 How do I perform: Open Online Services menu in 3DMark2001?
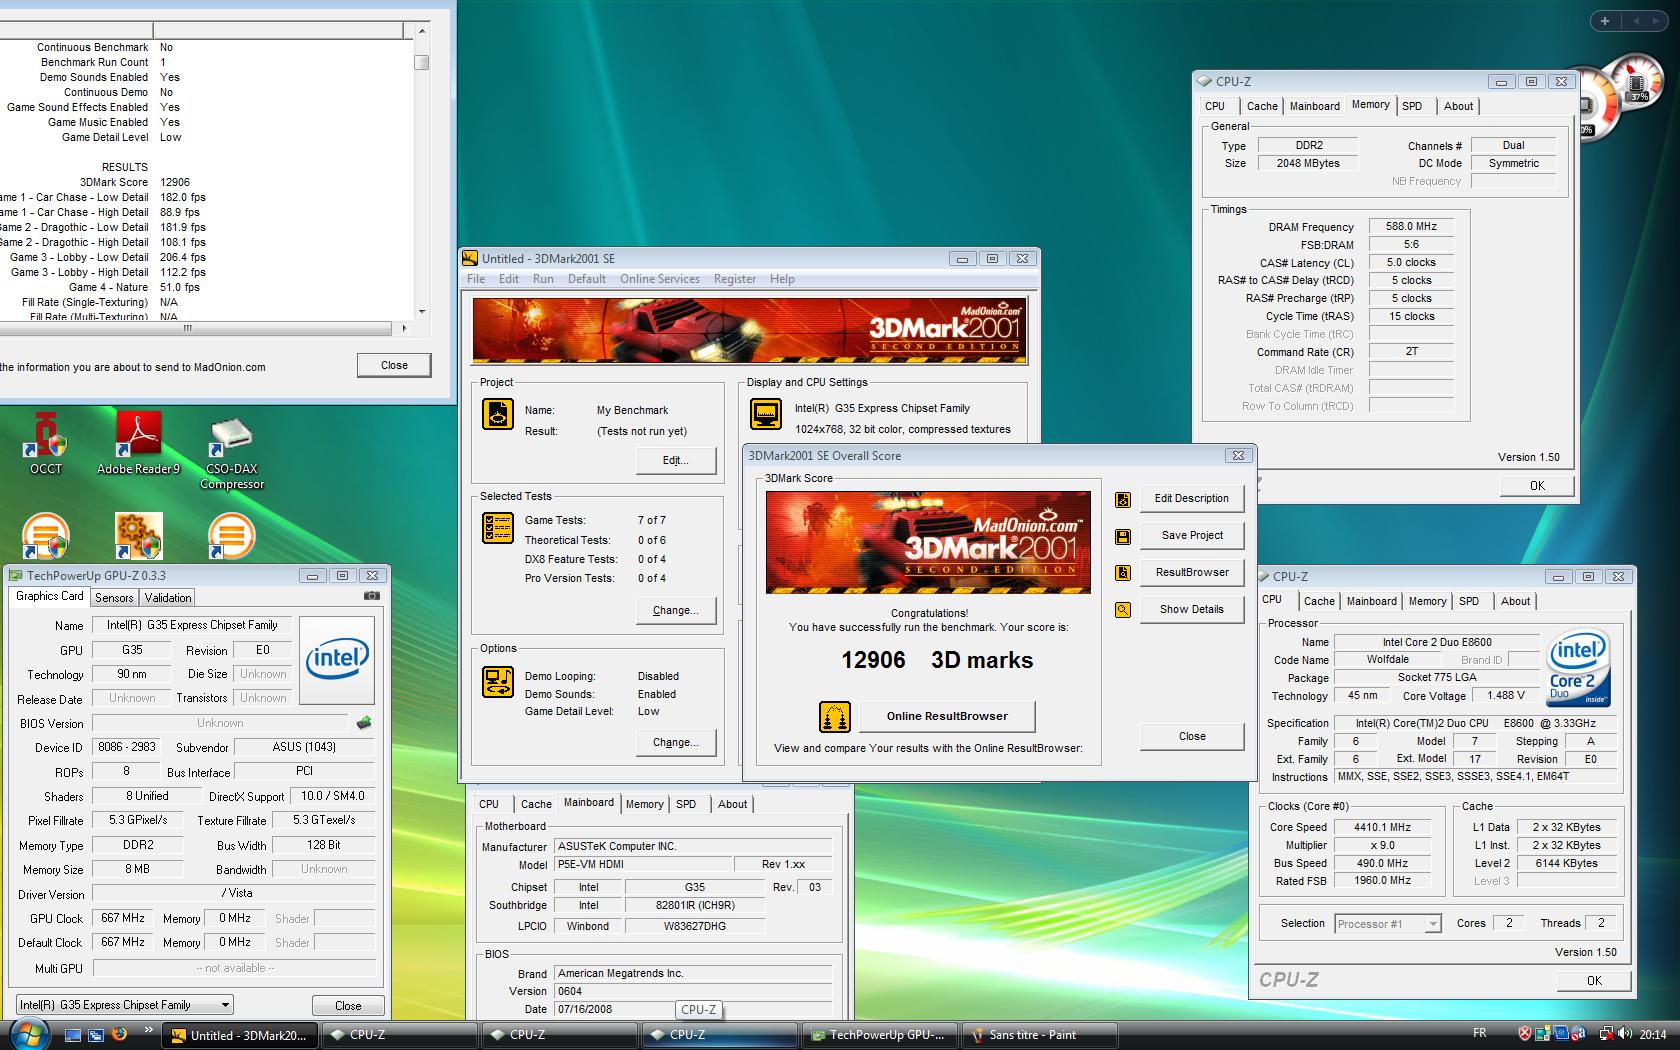pos(659,279)
